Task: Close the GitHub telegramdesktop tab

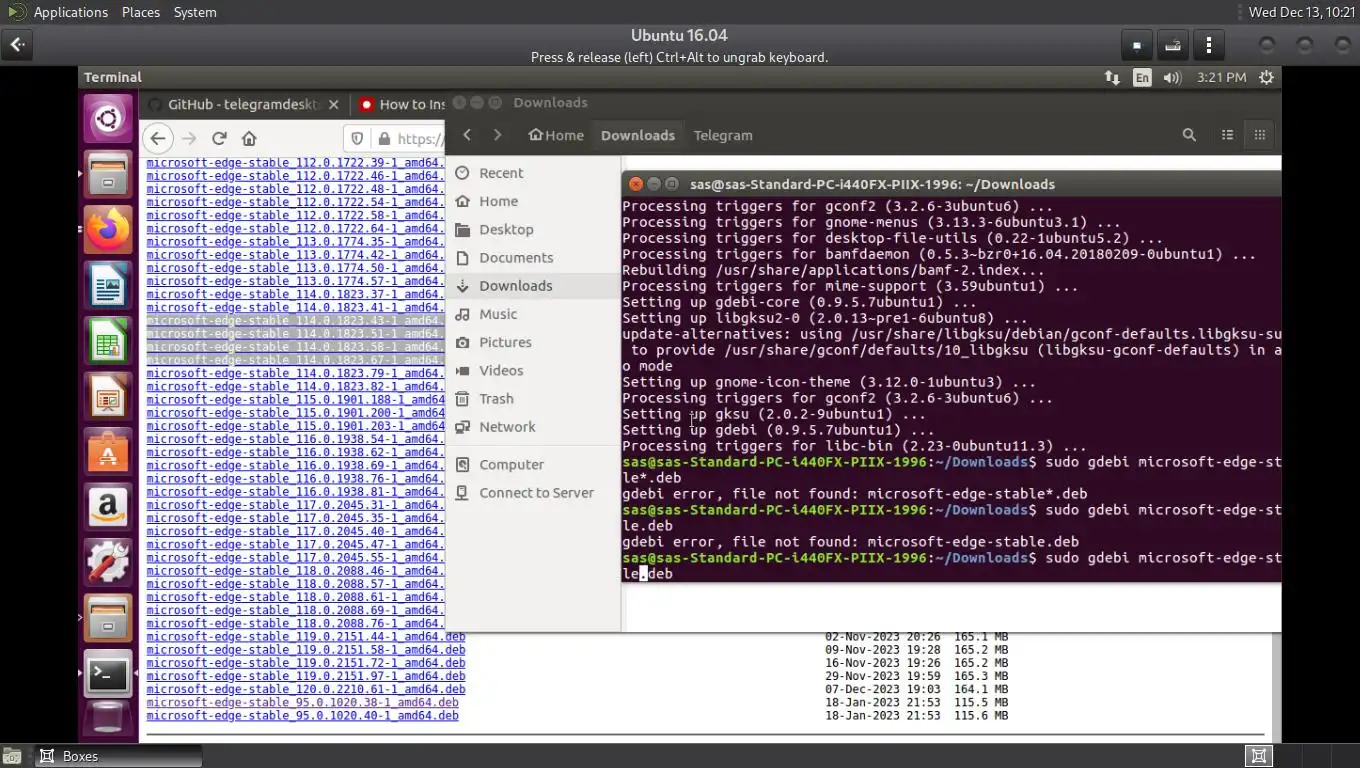Action: click(334, 104)
